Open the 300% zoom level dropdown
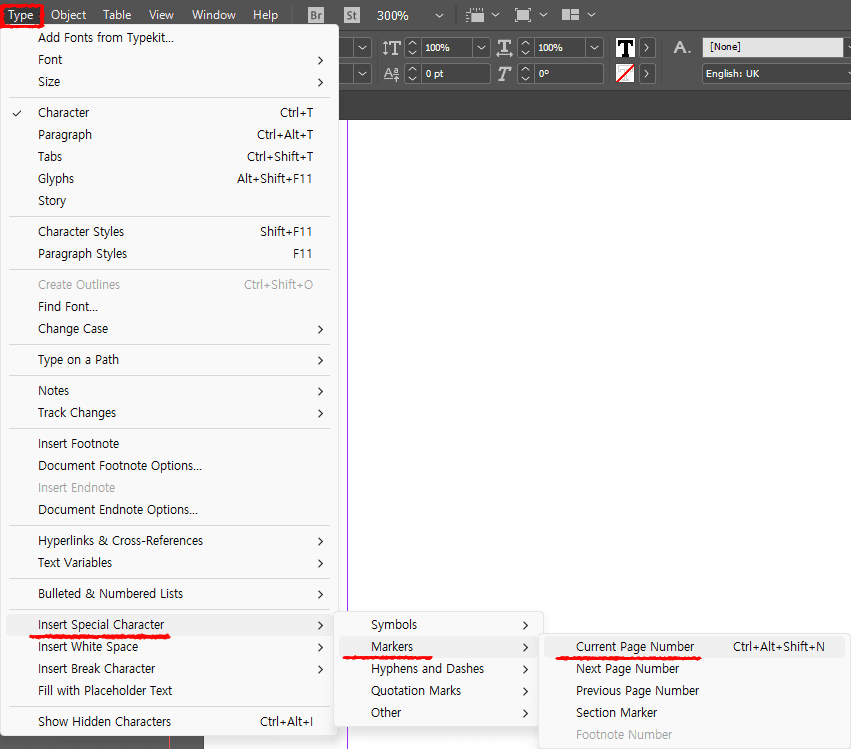This screenshot has height=749, width=851. click(x=438, y=14)
